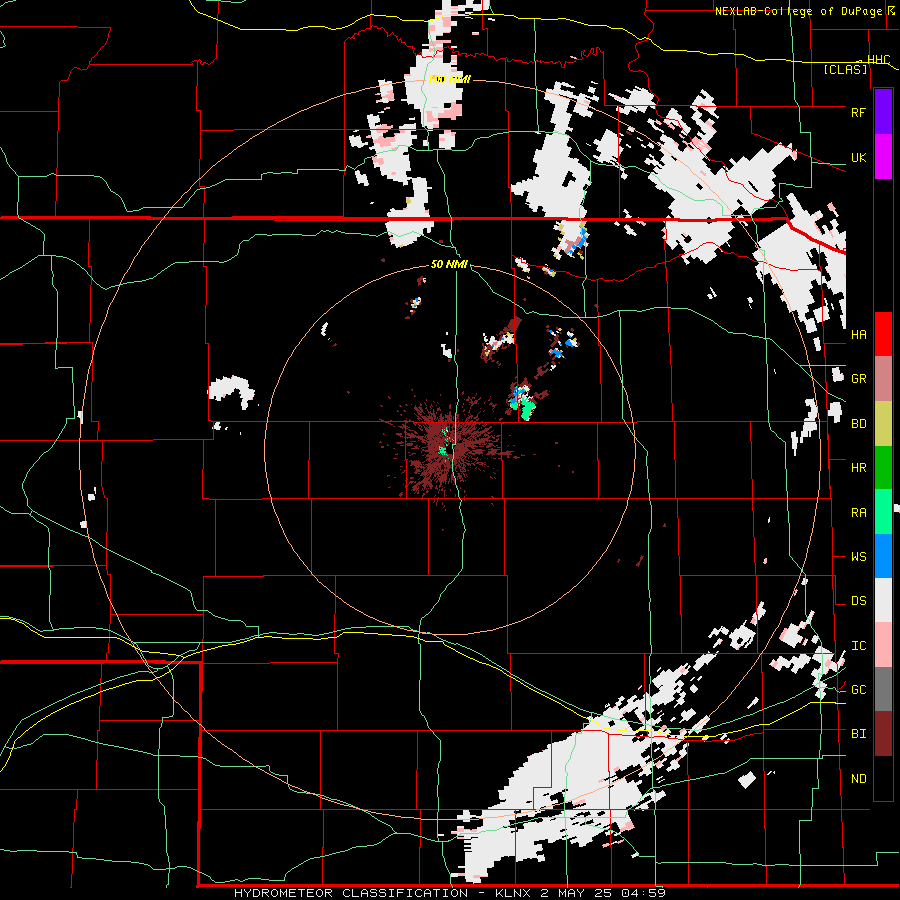Click the HA legend label
This screenshot has width=900, height=900.
click(858, 334)
